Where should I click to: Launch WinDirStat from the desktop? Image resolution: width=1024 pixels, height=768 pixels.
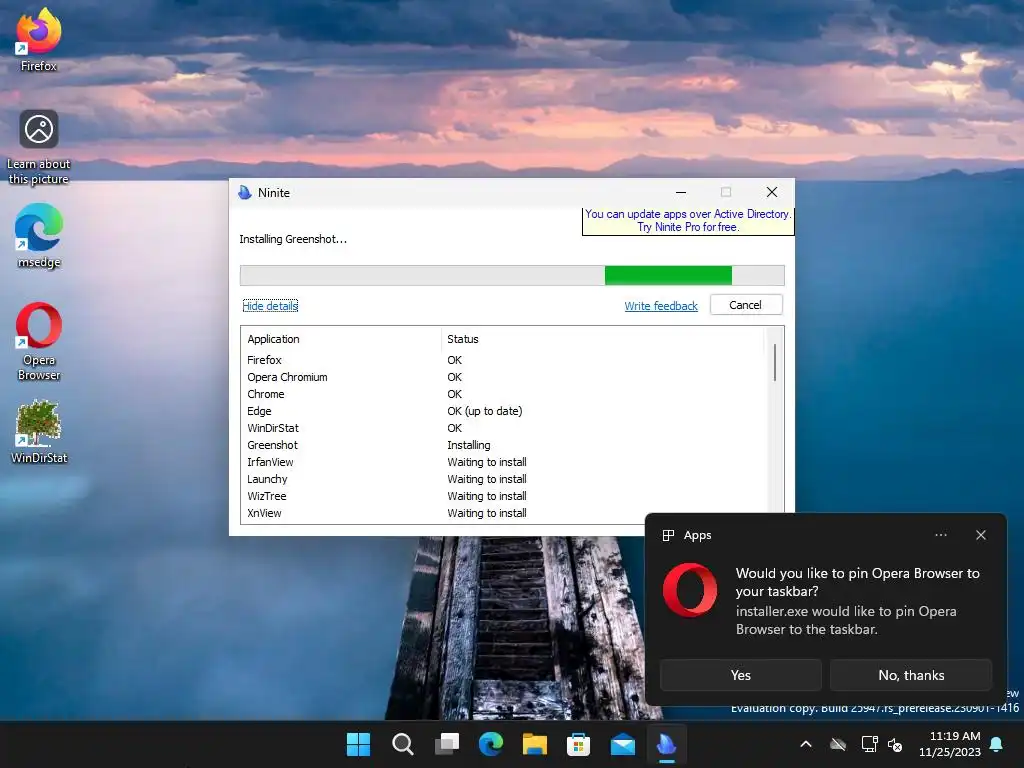(x=39, y=432)
